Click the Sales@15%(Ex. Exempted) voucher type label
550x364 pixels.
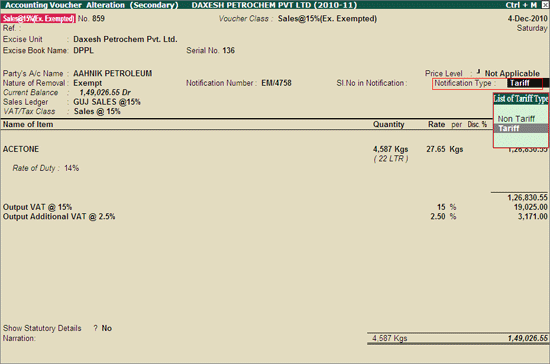click(38, 19)
